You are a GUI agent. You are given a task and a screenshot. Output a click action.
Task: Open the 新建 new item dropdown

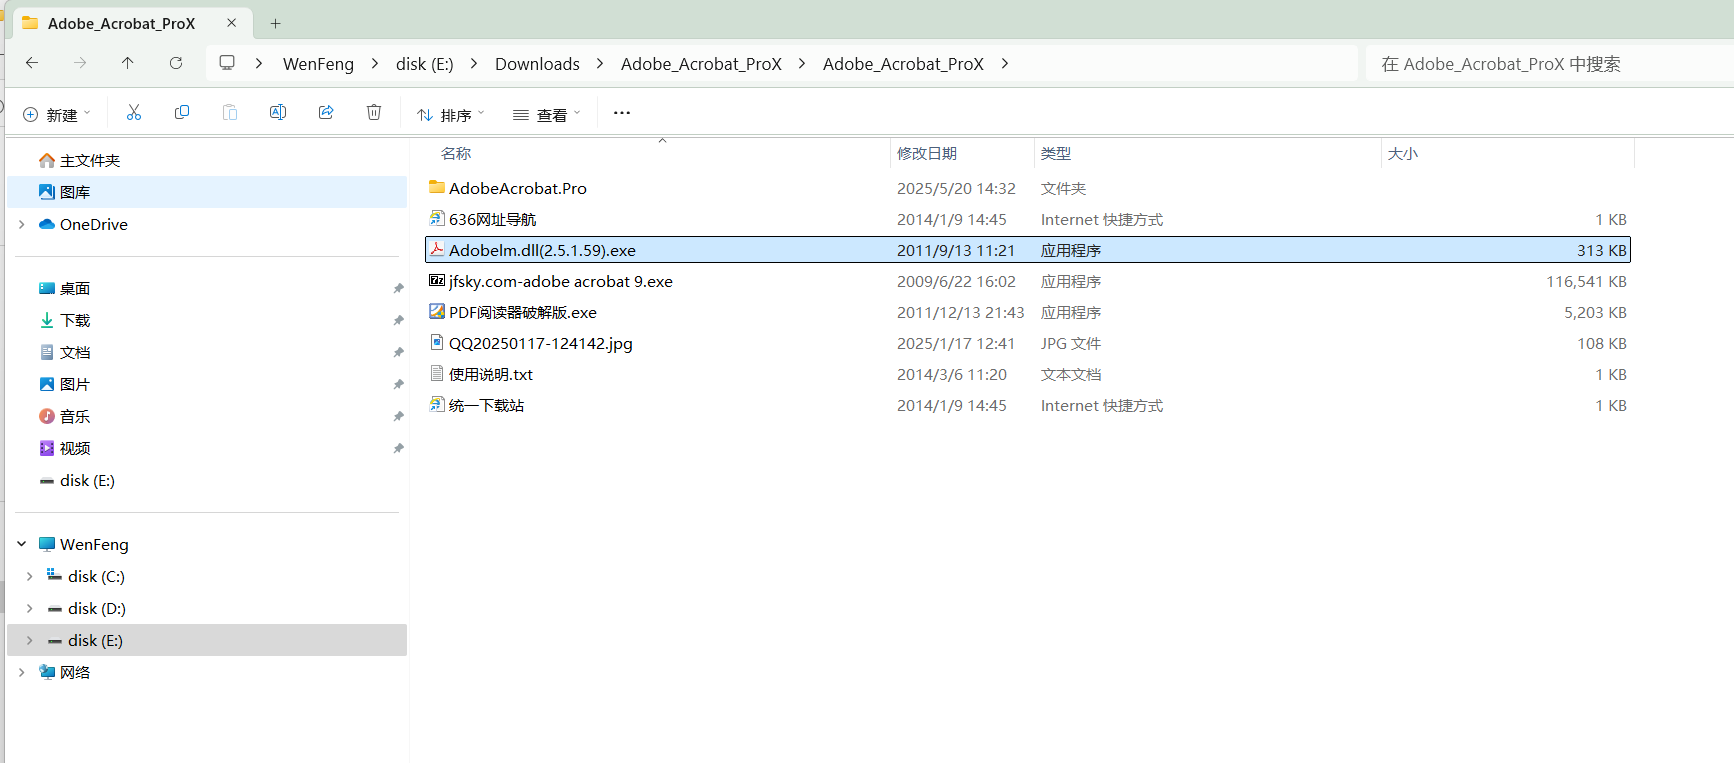57,115
